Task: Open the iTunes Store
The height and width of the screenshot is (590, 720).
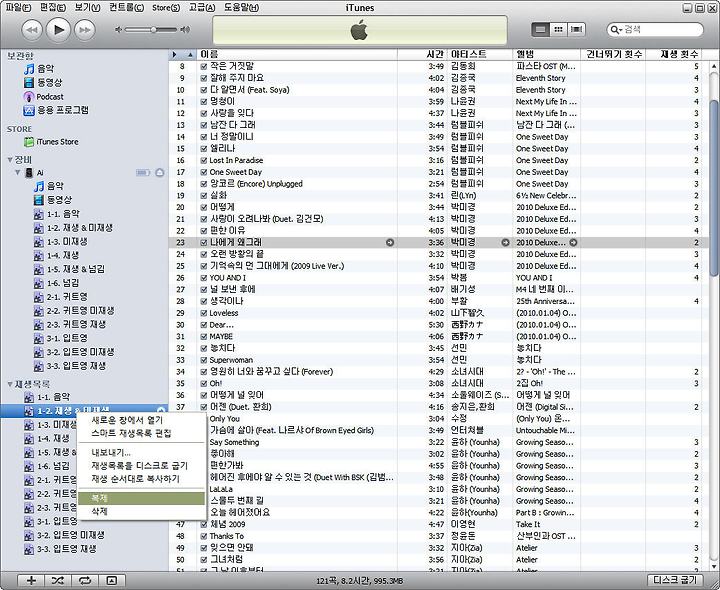Action: [51, 142]
